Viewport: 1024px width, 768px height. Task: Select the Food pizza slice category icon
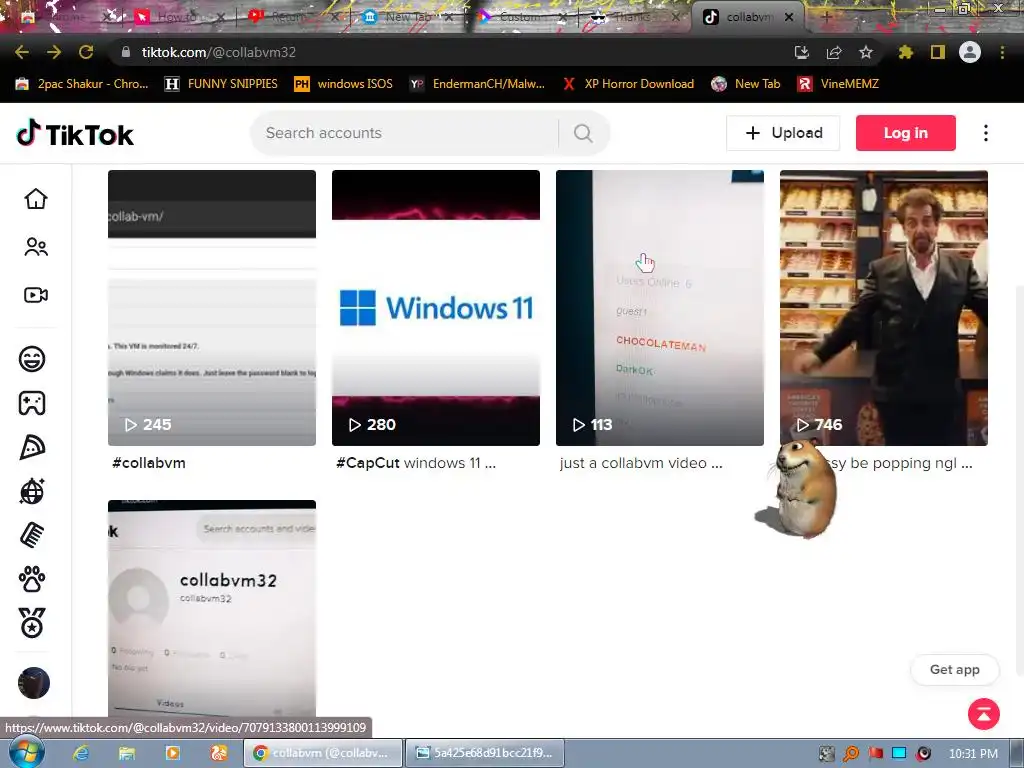tap(32, 447)
